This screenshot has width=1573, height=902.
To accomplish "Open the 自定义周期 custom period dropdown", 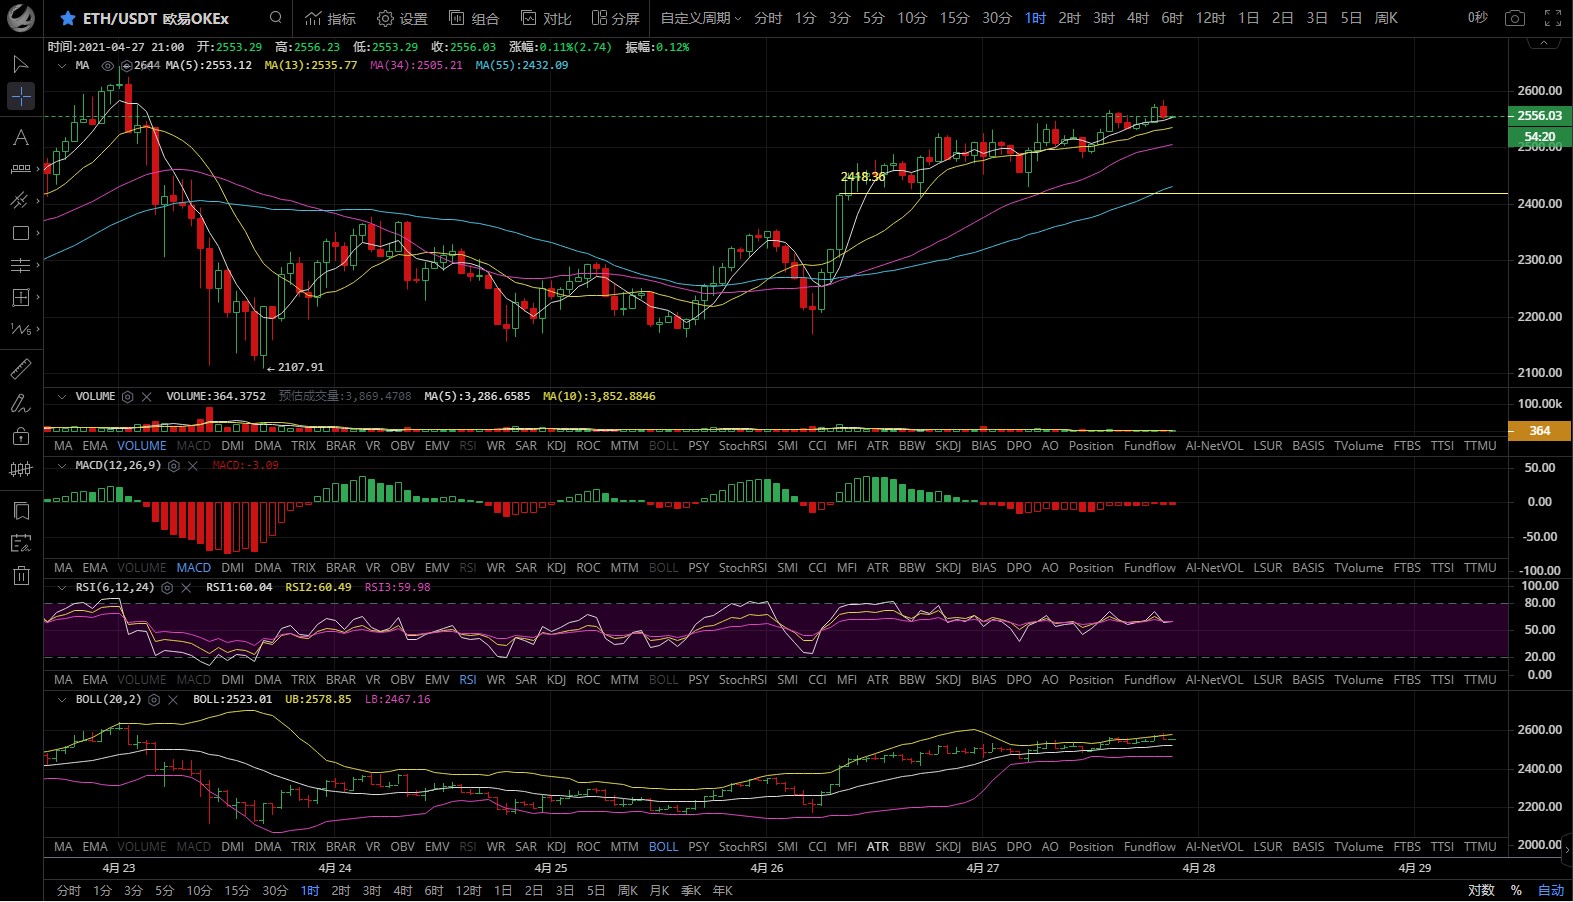I will coord(700,18).
